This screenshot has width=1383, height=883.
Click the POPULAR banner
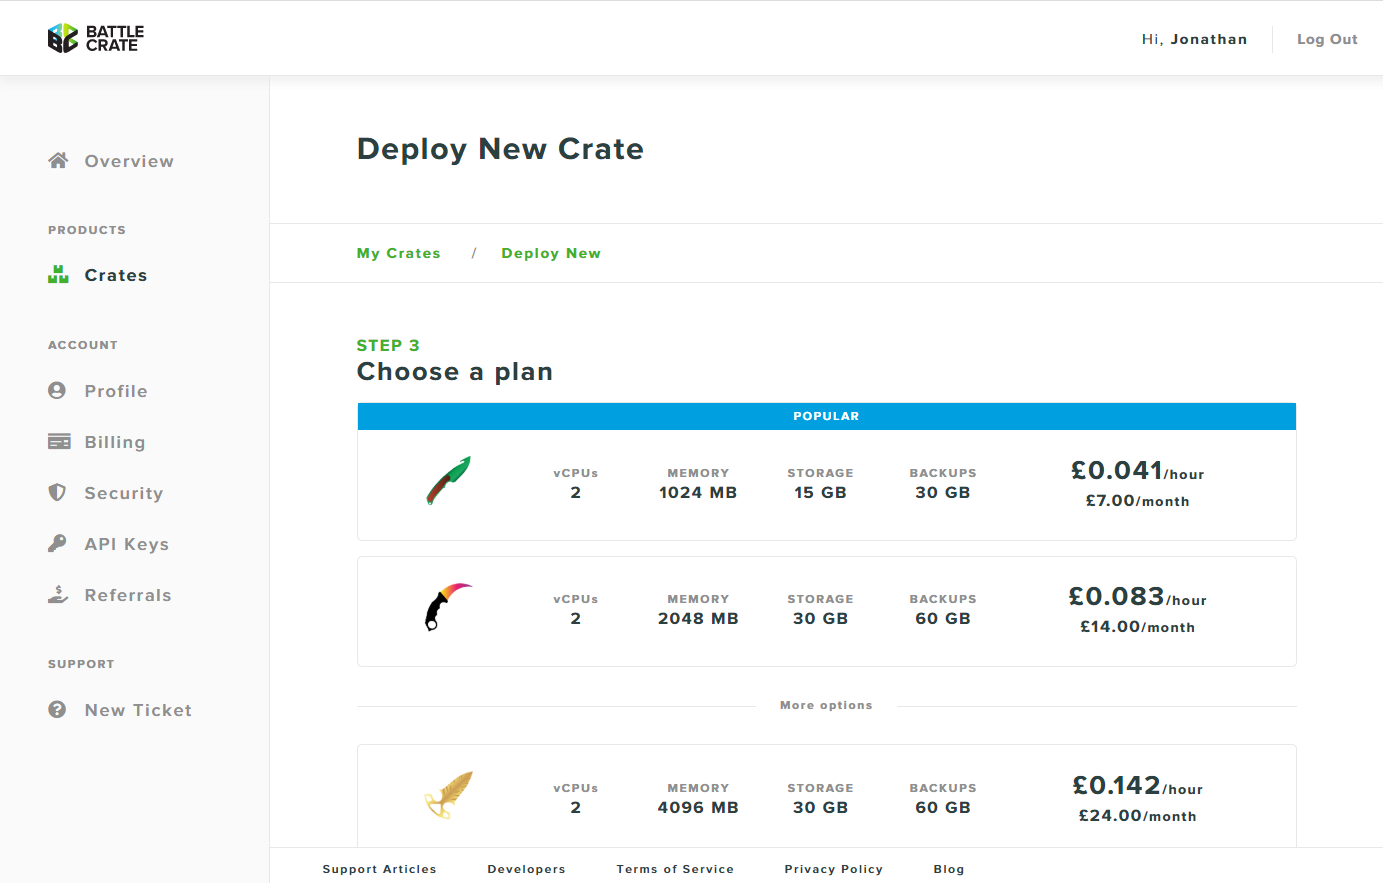tap(826, 416)
